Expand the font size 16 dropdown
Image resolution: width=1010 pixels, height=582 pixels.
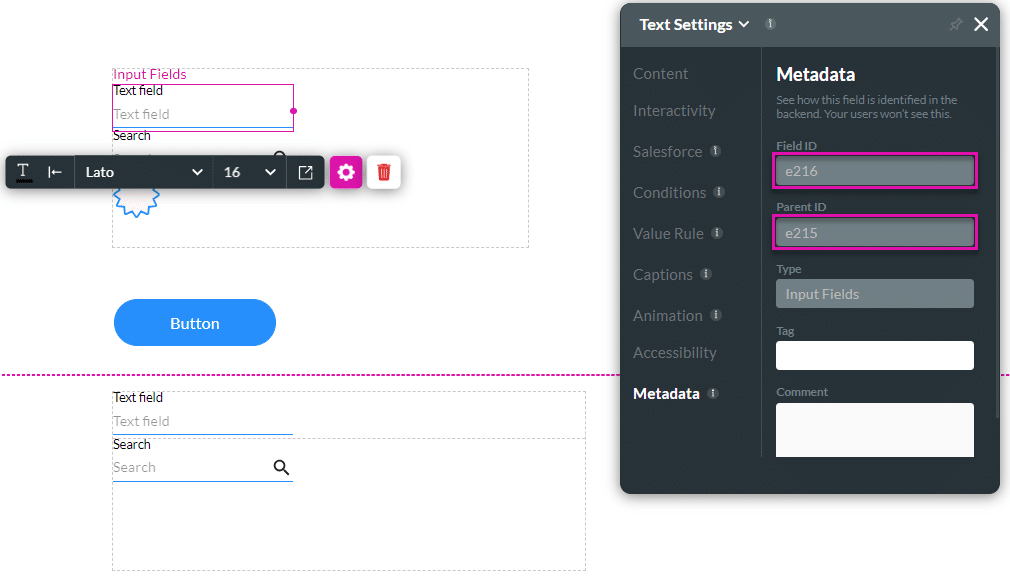pyautogui.click(x=249, y=172)
